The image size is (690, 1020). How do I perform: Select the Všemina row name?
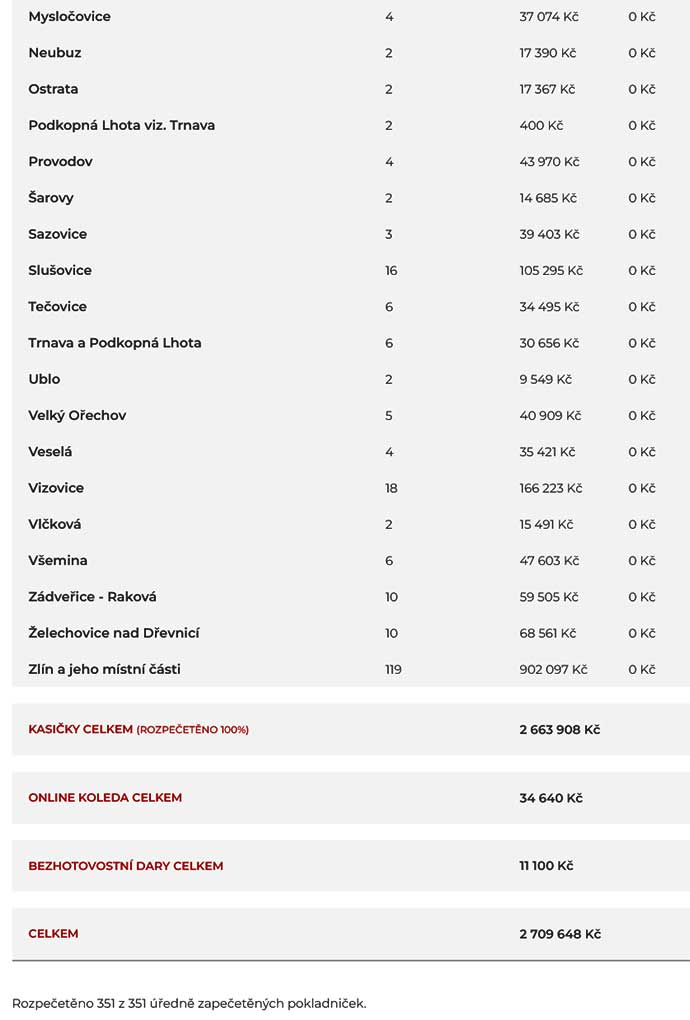pyautogui.click(x=57, y=560)
